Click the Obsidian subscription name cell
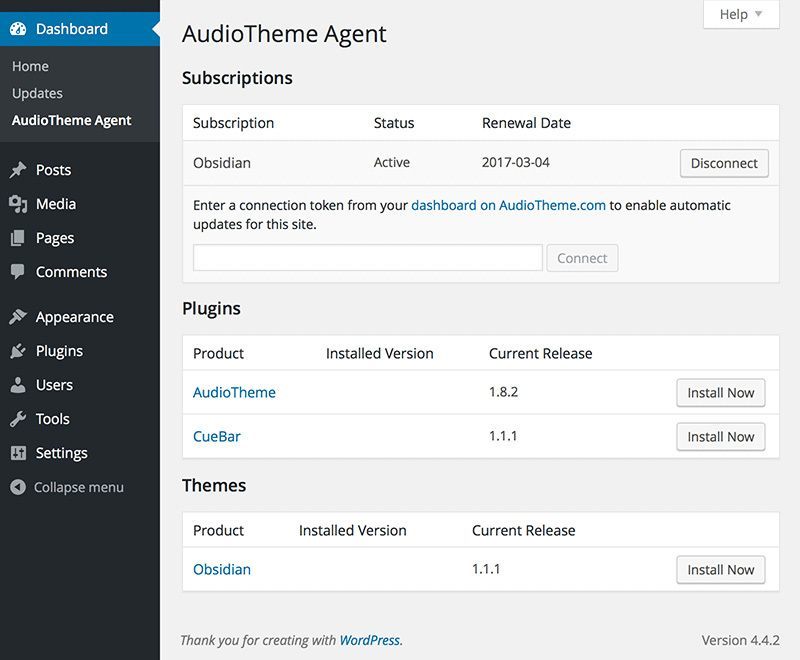Image resolution: width=800 pixels, height=660 pixels. point(222,163)
